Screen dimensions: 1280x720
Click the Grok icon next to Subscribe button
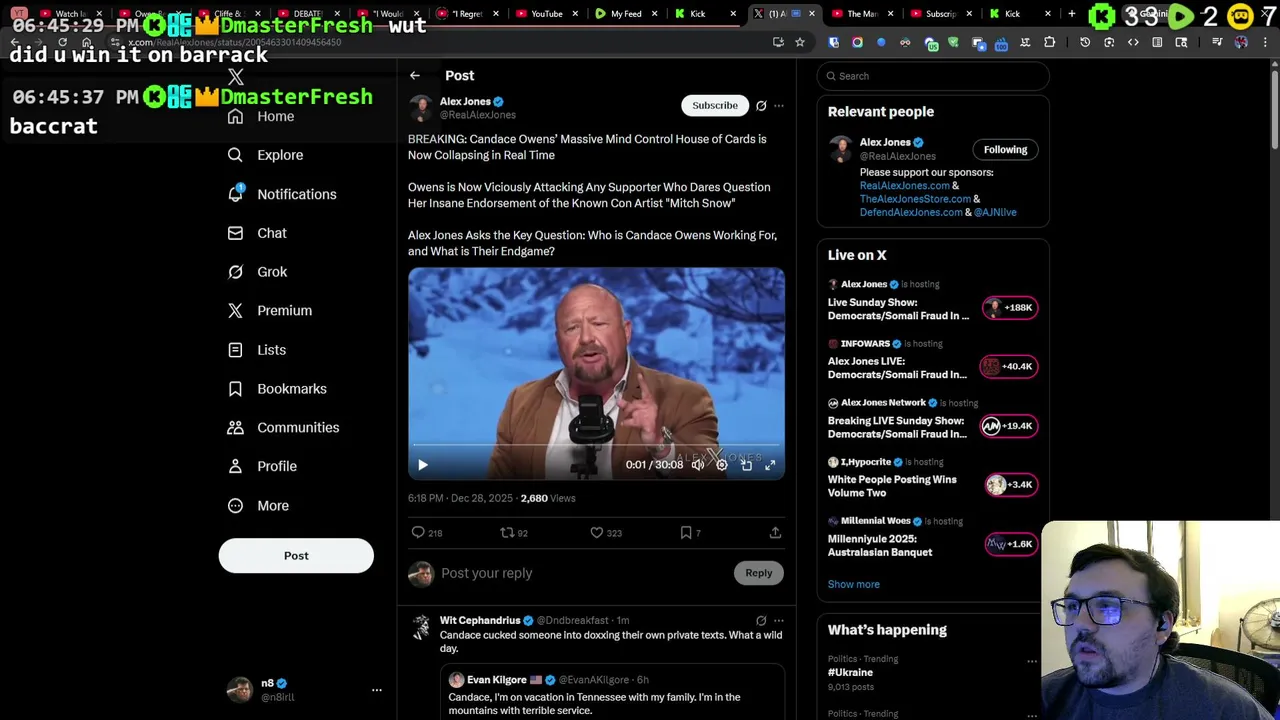761,105
